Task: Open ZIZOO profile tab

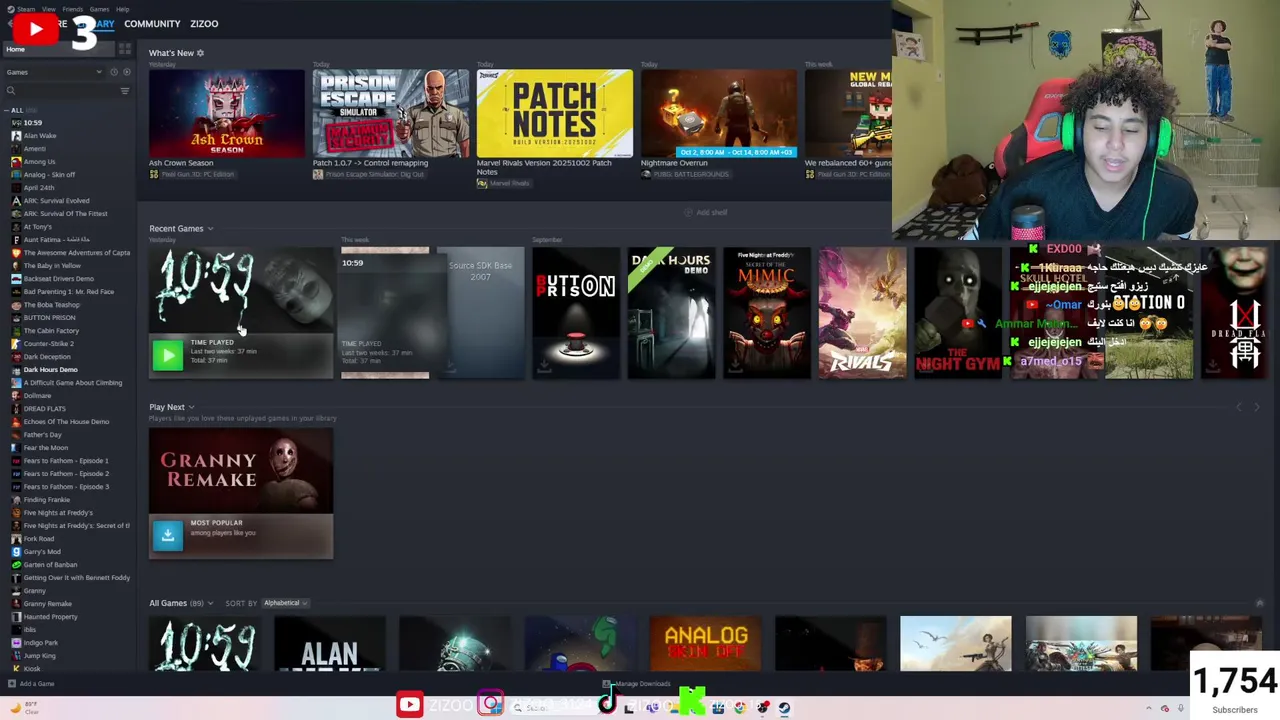Action: click(x=204, y=23)
